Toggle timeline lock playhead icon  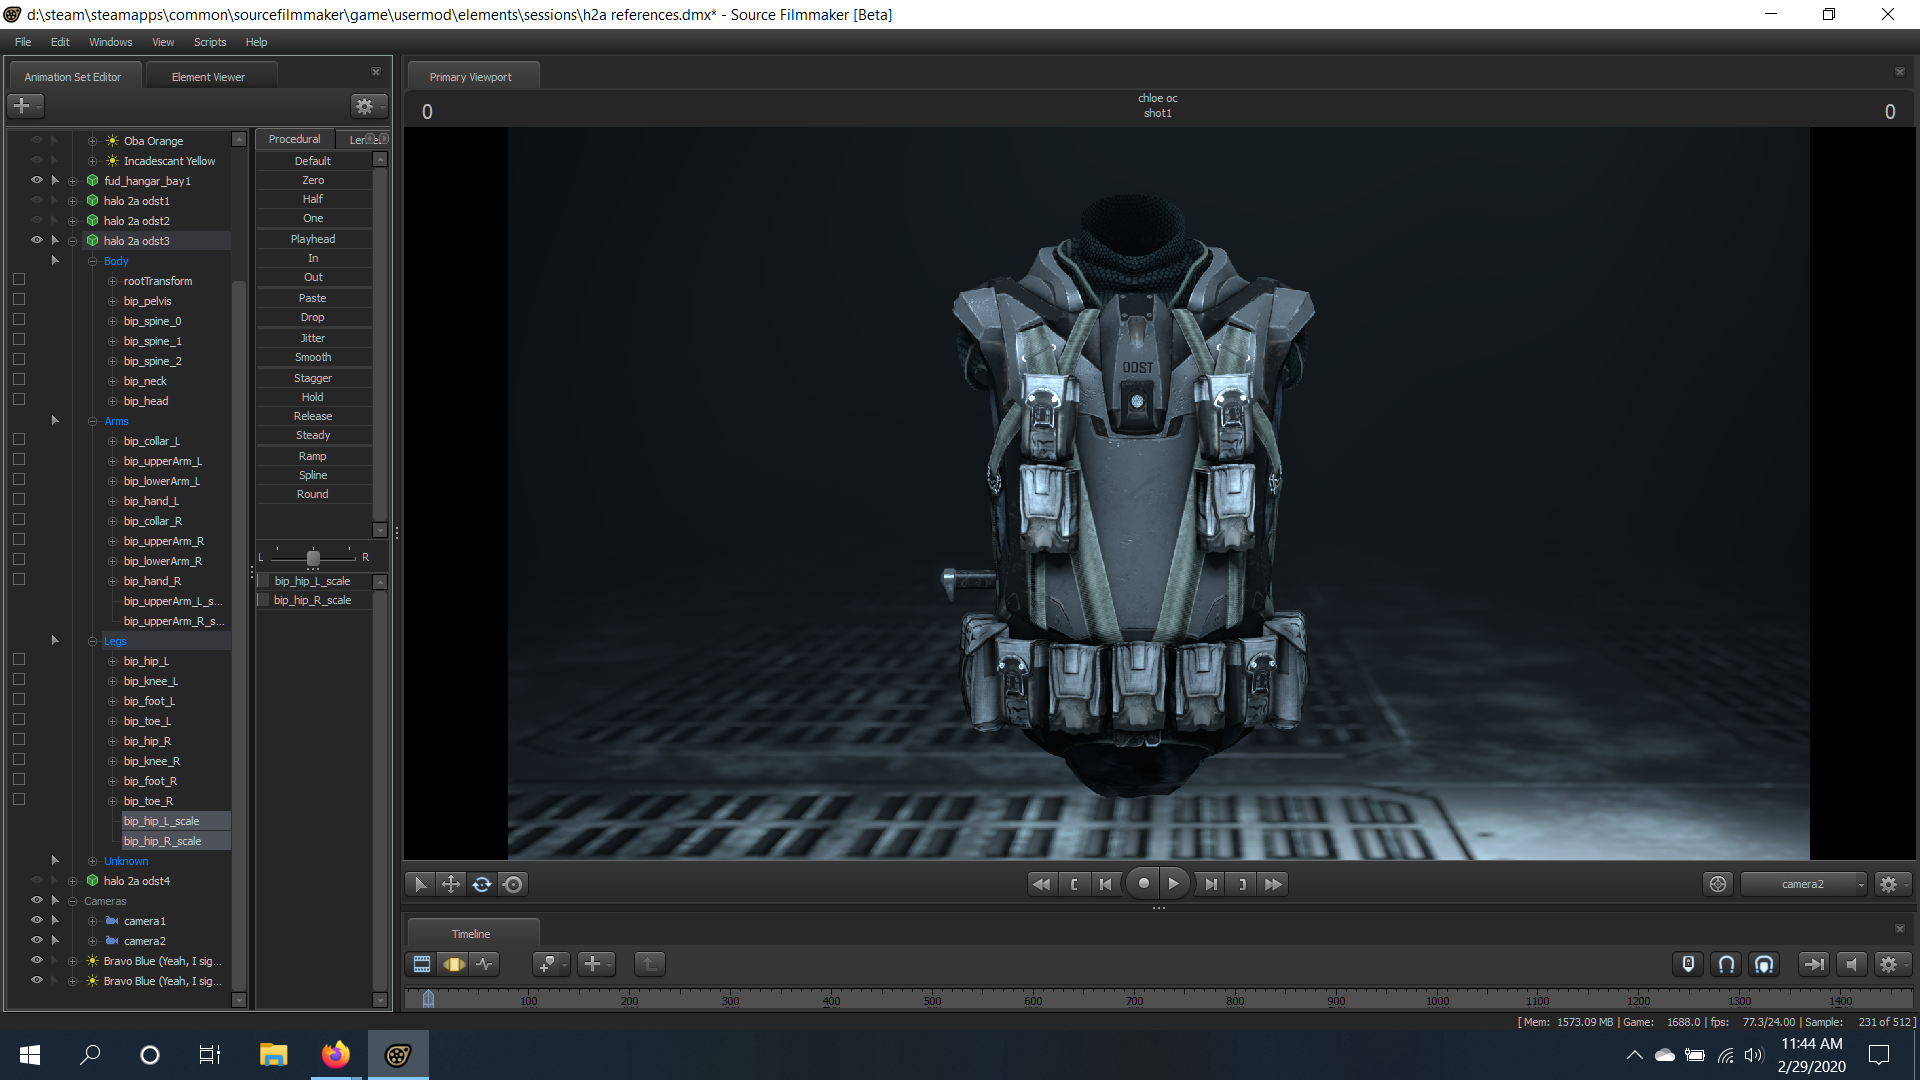(x=1688, y=964)
